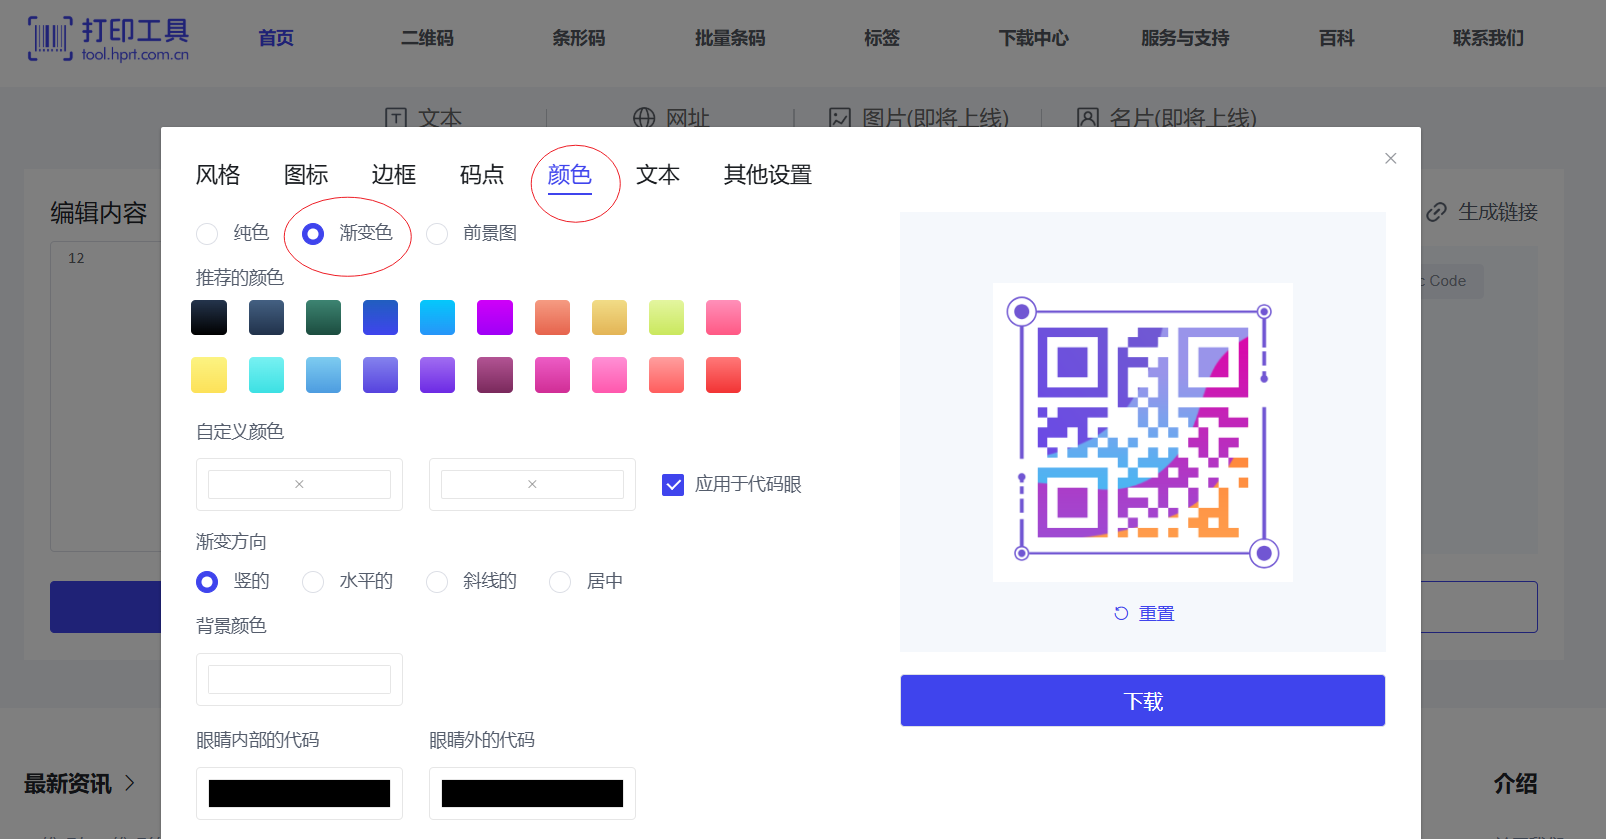Click the 名片 business card icon behind dialog
The image size is (1606, 839).
(1088, 118)
